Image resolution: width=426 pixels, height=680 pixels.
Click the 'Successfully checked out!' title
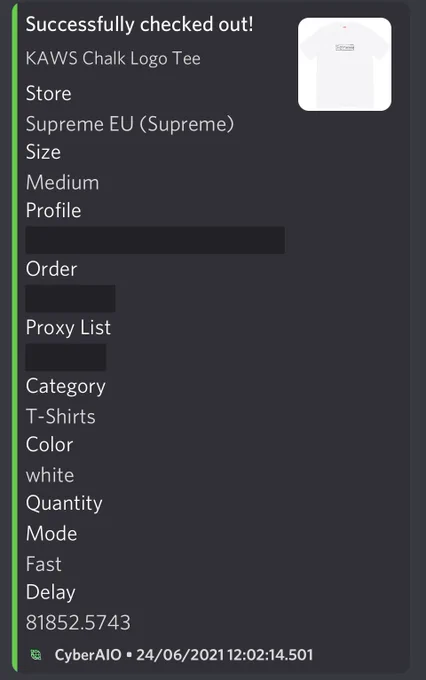(139, 24)
